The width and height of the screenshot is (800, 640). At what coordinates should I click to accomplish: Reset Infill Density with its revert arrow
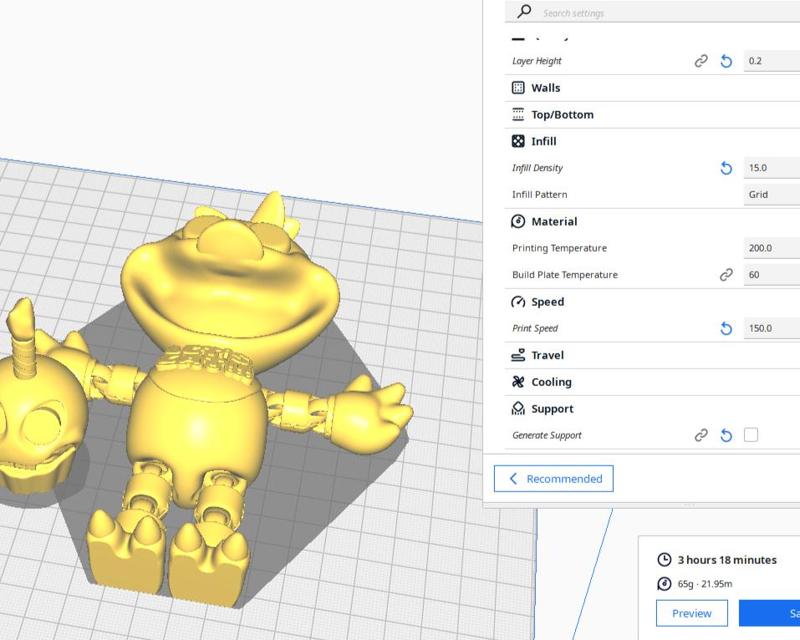coord(726,168)
